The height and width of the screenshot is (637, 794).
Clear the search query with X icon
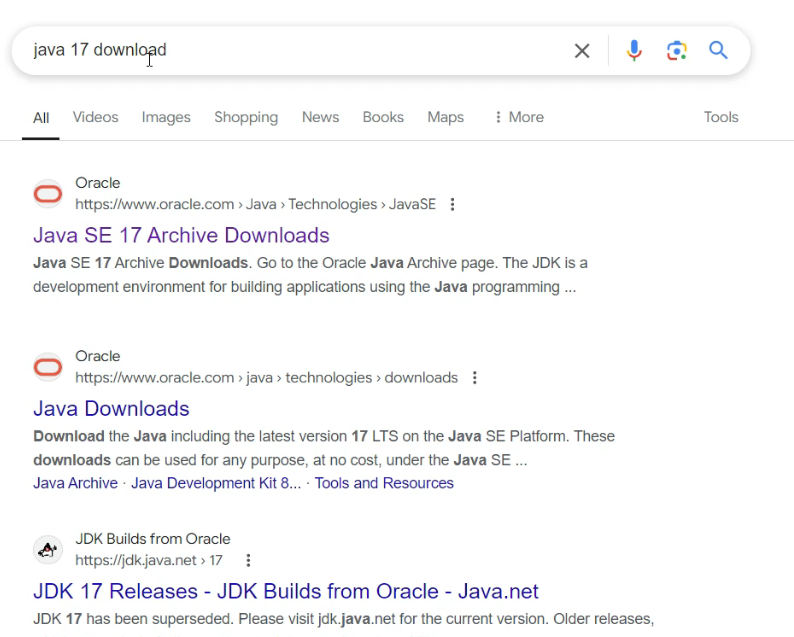(x=582, y=51)
